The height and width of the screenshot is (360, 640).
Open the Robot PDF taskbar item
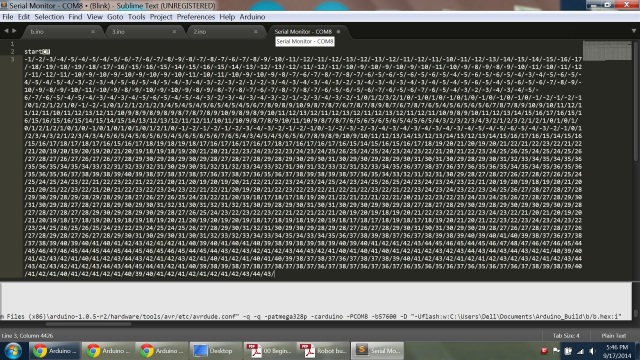pyautogui.click(x=323, y=351)
